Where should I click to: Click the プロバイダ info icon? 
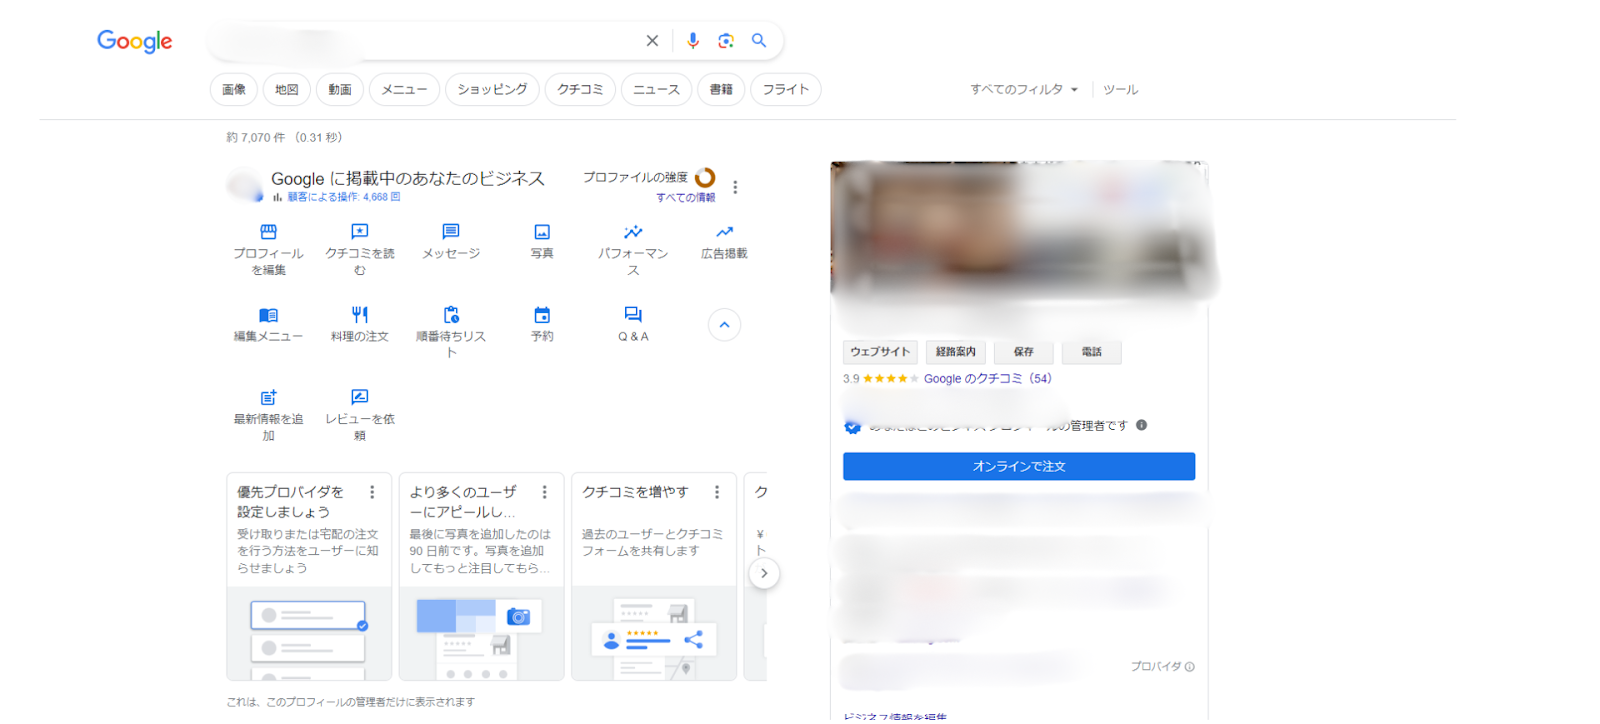click(1190, 667)
